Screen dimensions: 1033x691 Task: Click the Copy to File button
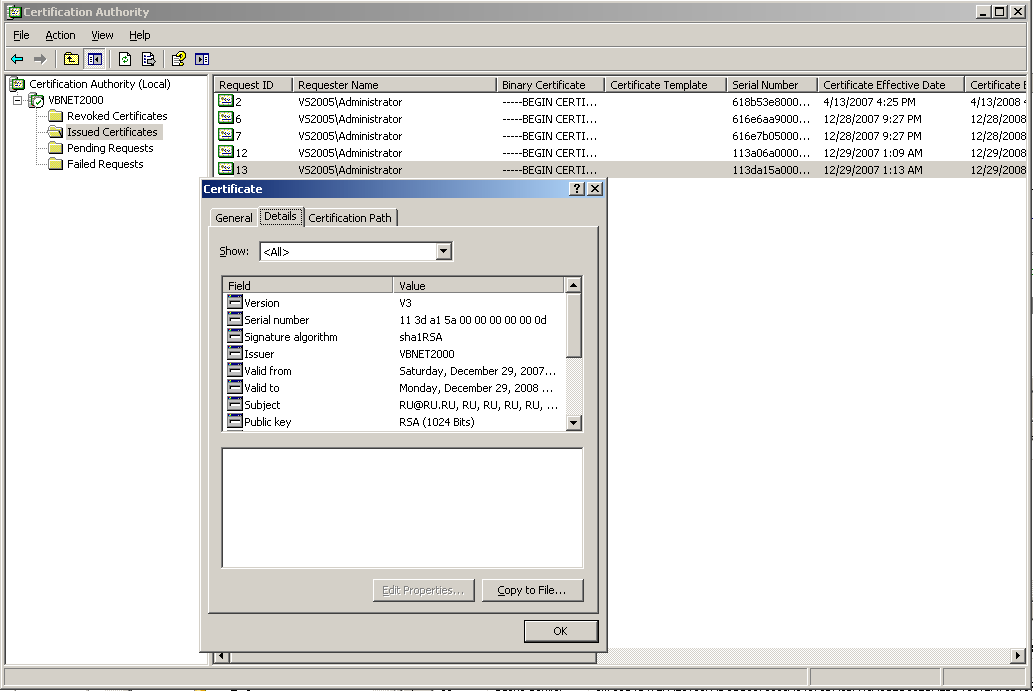[532, 590]
